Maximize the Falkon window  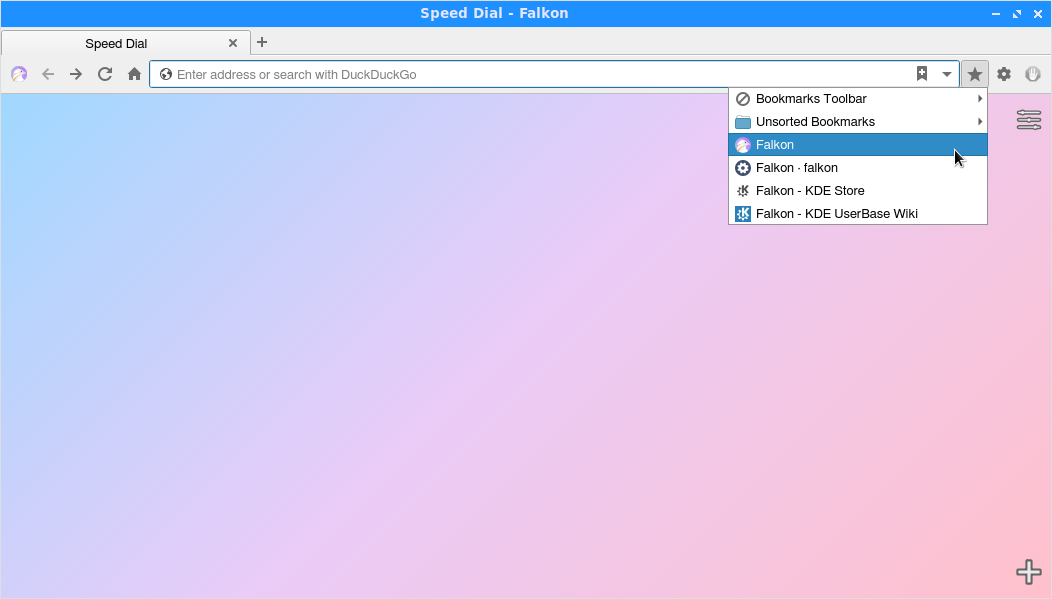pyautogui.click(x=1017, y=13)
